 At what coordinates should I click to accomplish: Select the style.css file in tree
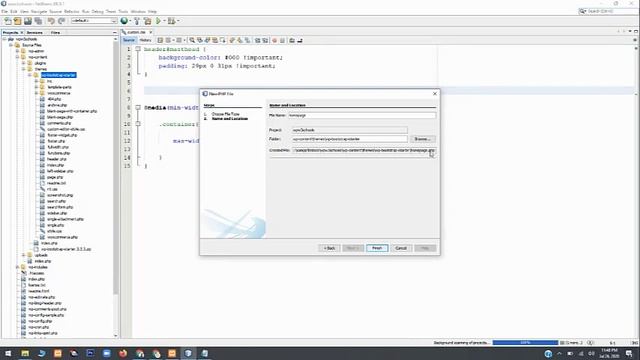point(54,231)
